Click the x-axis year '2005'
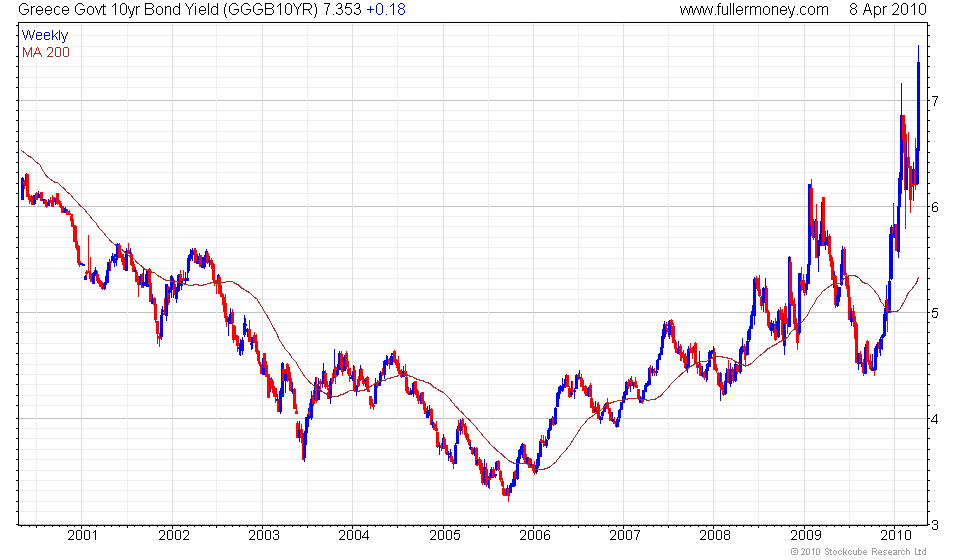Image resolution: width=980 pixels, height=560 pixels. 444,536
